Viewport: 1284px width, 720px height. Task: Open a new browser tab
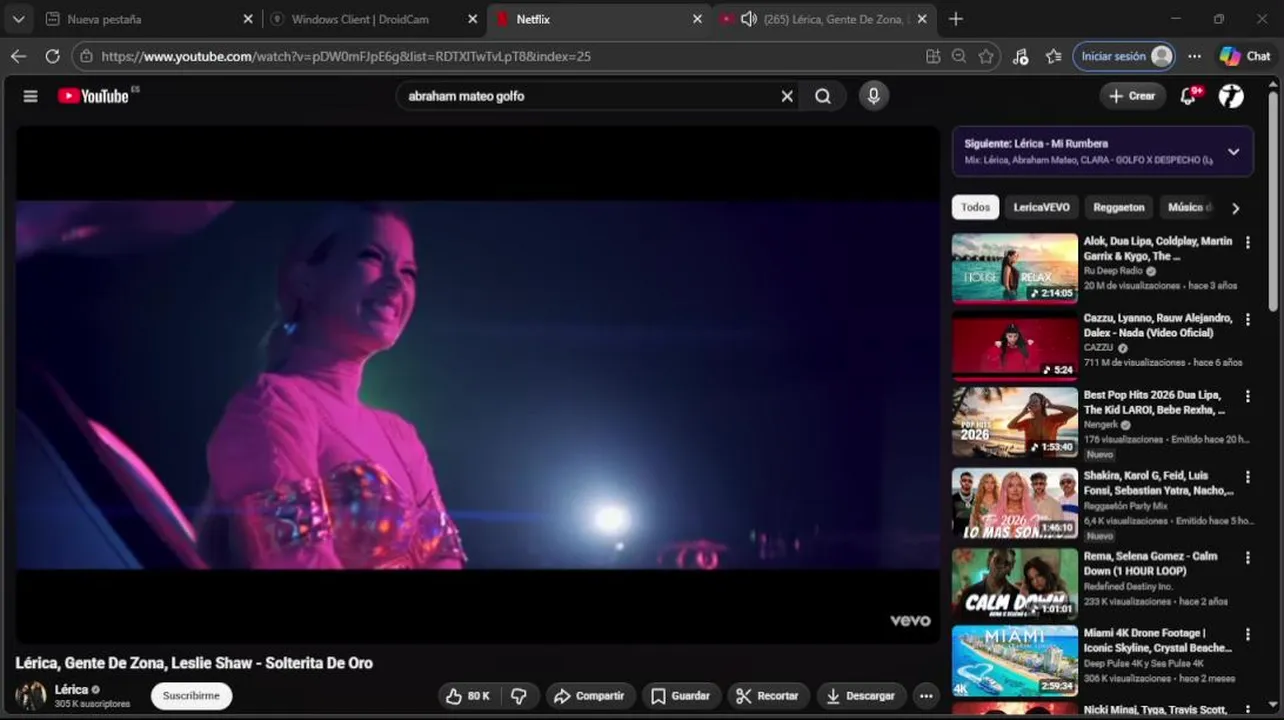click(x=956, y=19)
